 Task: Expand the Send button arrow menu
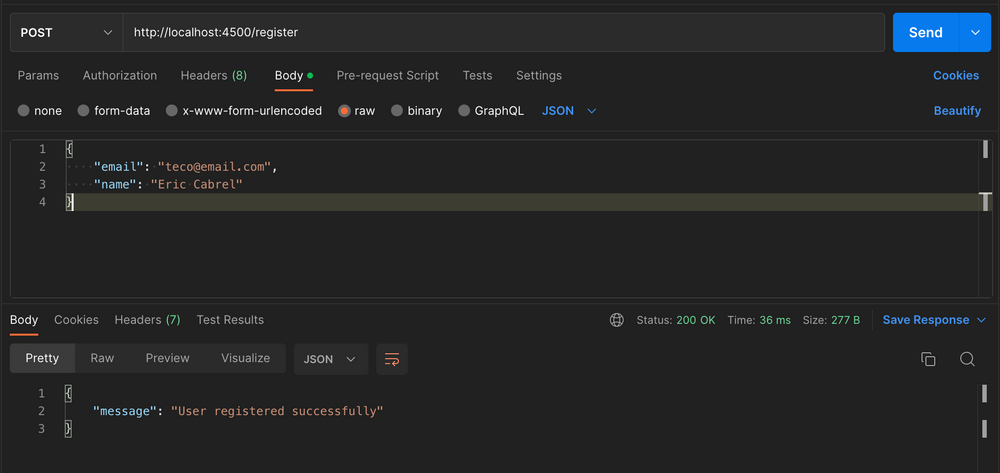point(974,32)
